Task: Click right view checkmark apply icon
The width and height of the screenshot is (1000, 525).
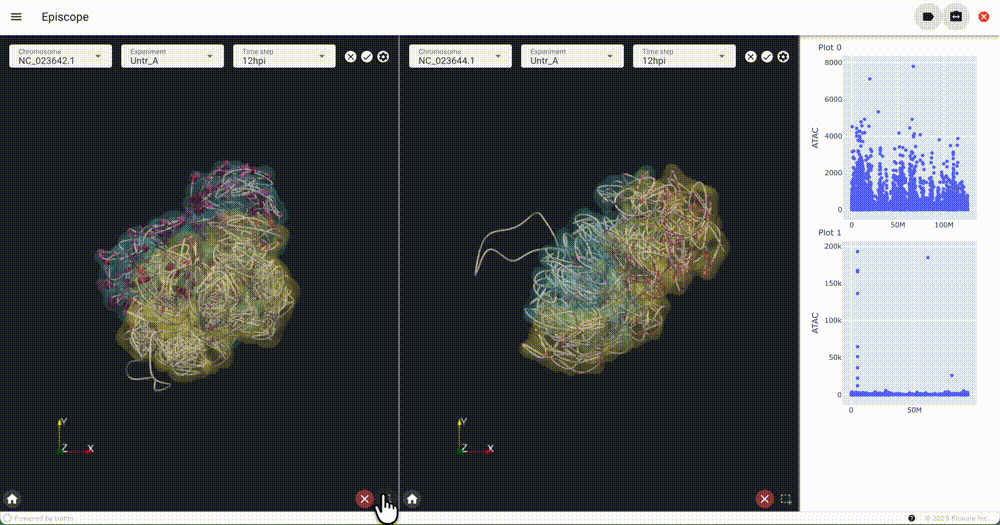Action: 767,57
